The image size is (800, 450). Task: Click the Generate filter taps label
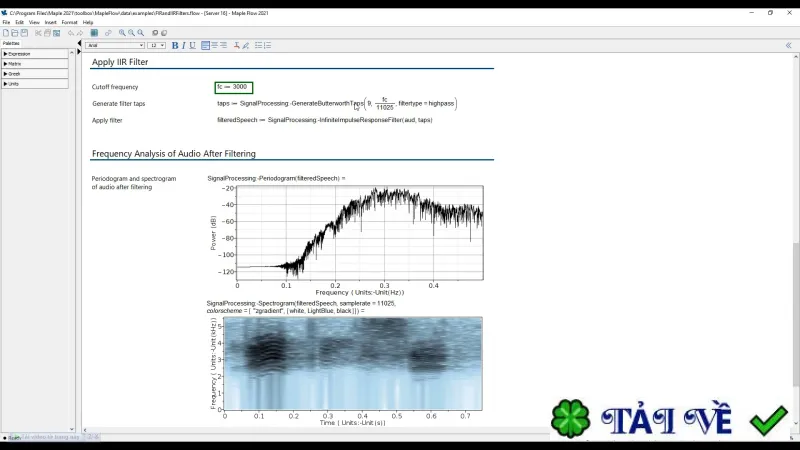click(x=118, y=104)
